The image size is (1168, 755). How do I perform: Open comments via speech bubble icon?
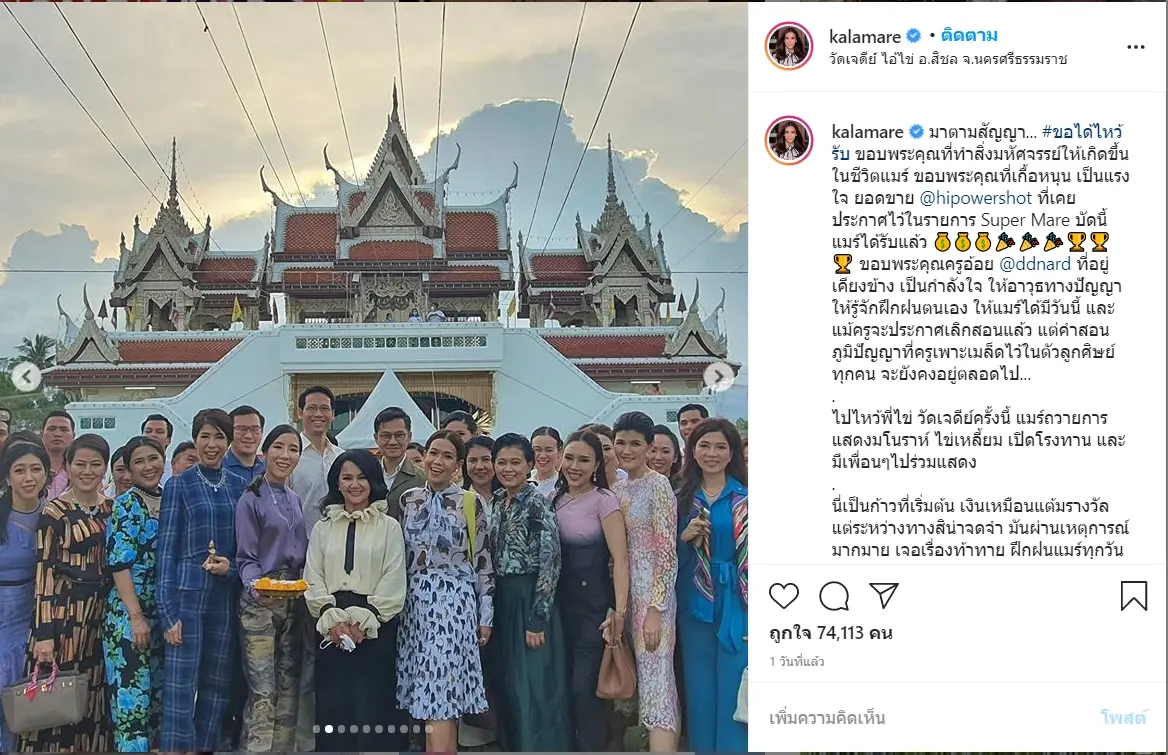coord(834,596)
